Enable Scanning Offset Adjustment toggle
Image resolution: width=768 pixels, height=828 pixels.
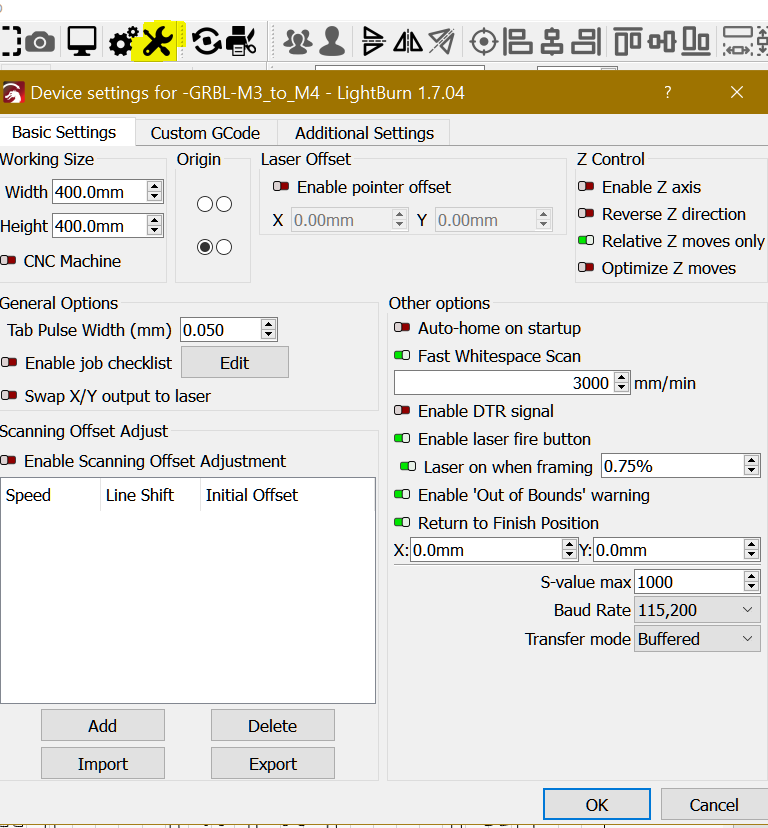[x=8, y=460]
